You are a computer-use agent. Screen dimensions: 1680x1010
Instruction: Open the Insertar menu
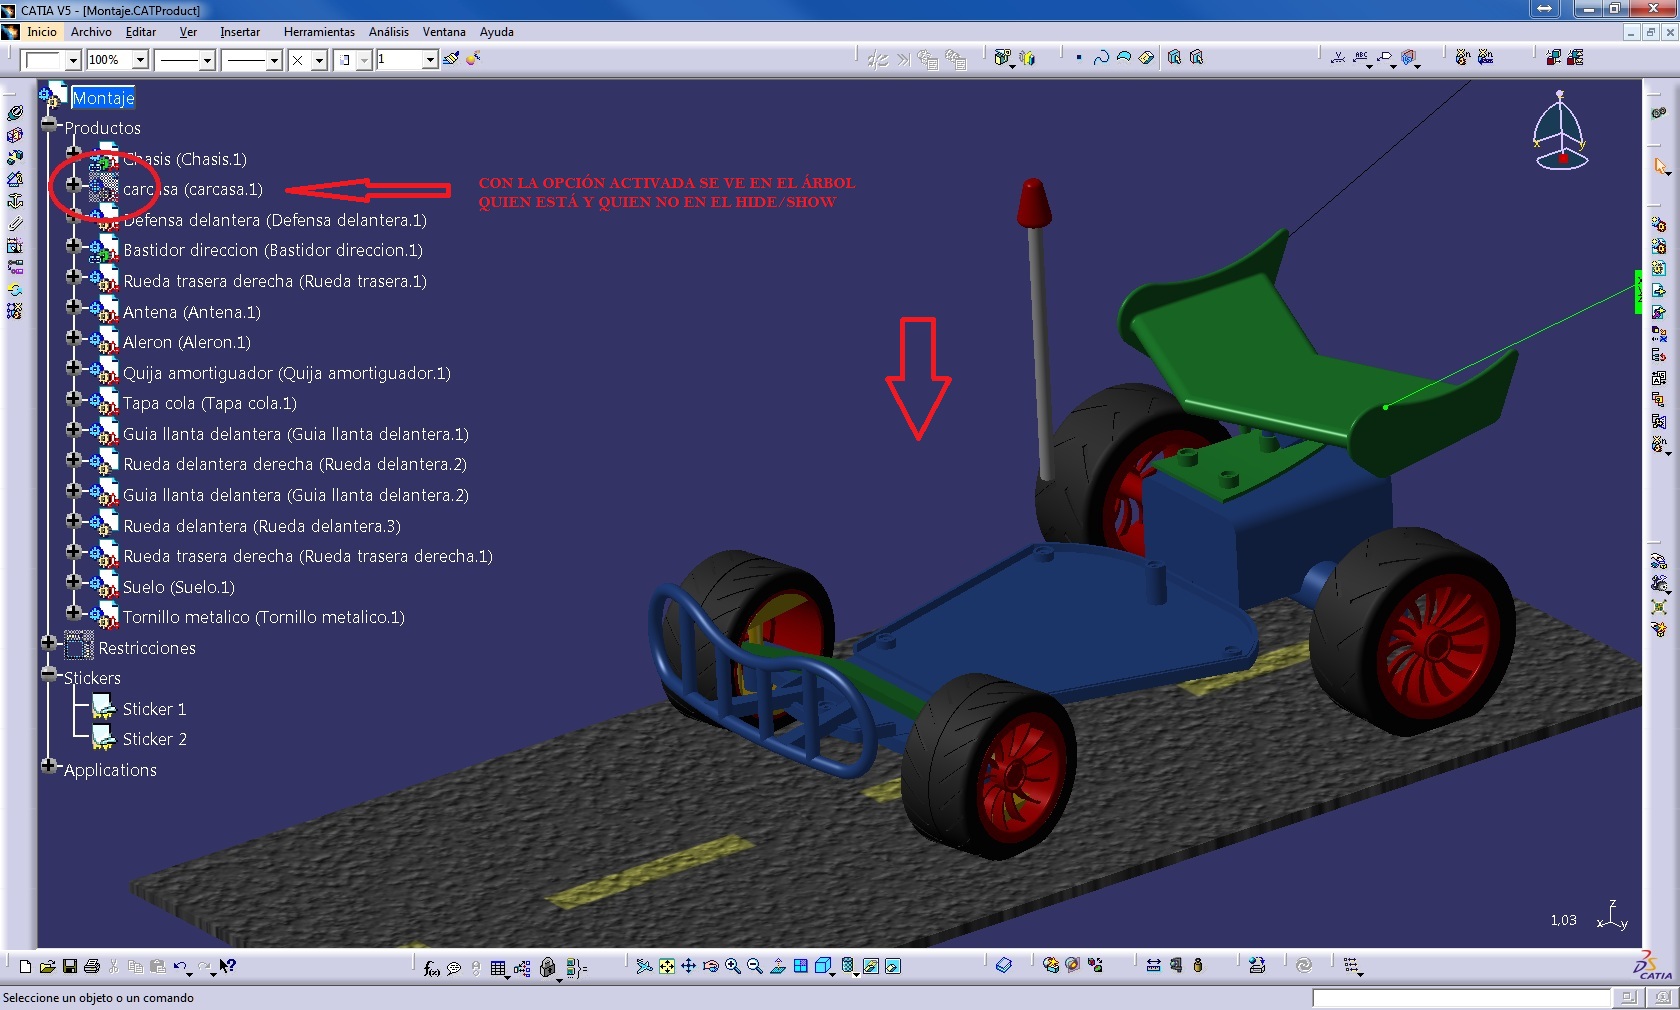(240, 32)
